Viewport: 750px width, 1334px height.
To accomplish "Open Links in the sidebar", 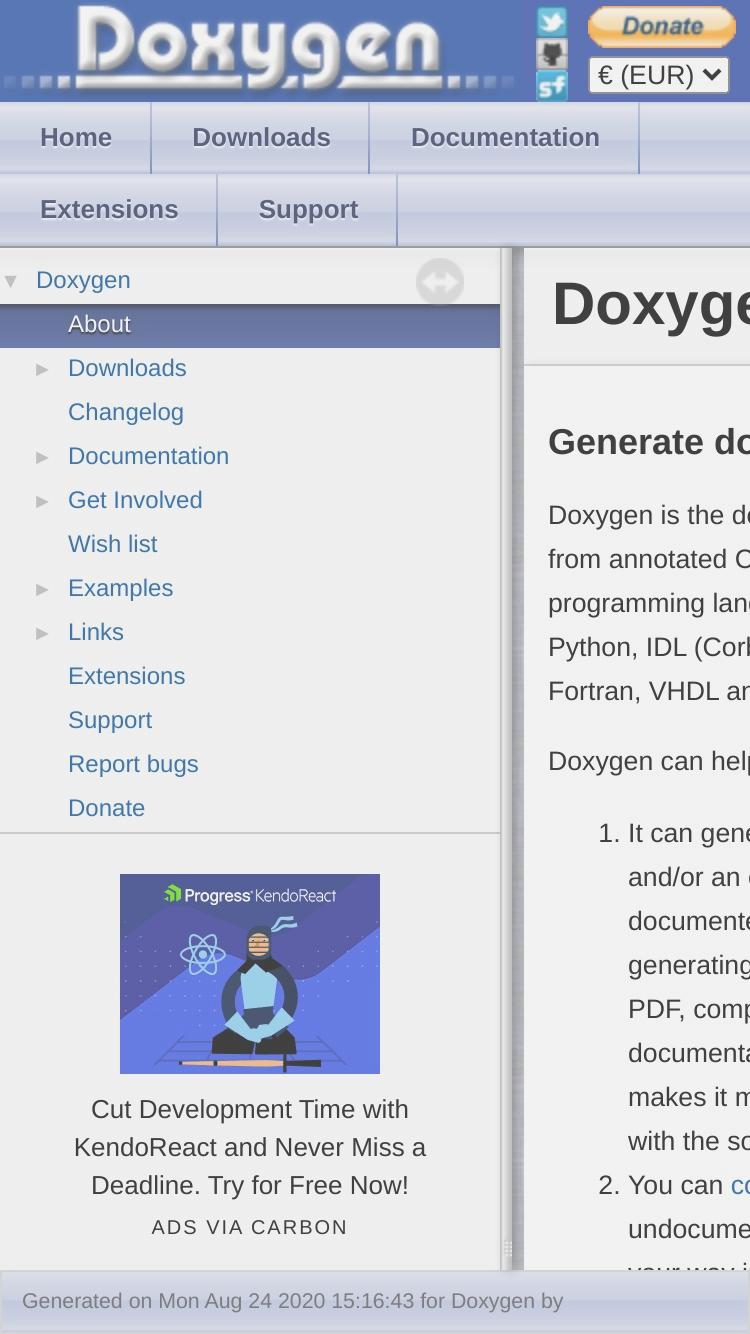I will 96,632.
